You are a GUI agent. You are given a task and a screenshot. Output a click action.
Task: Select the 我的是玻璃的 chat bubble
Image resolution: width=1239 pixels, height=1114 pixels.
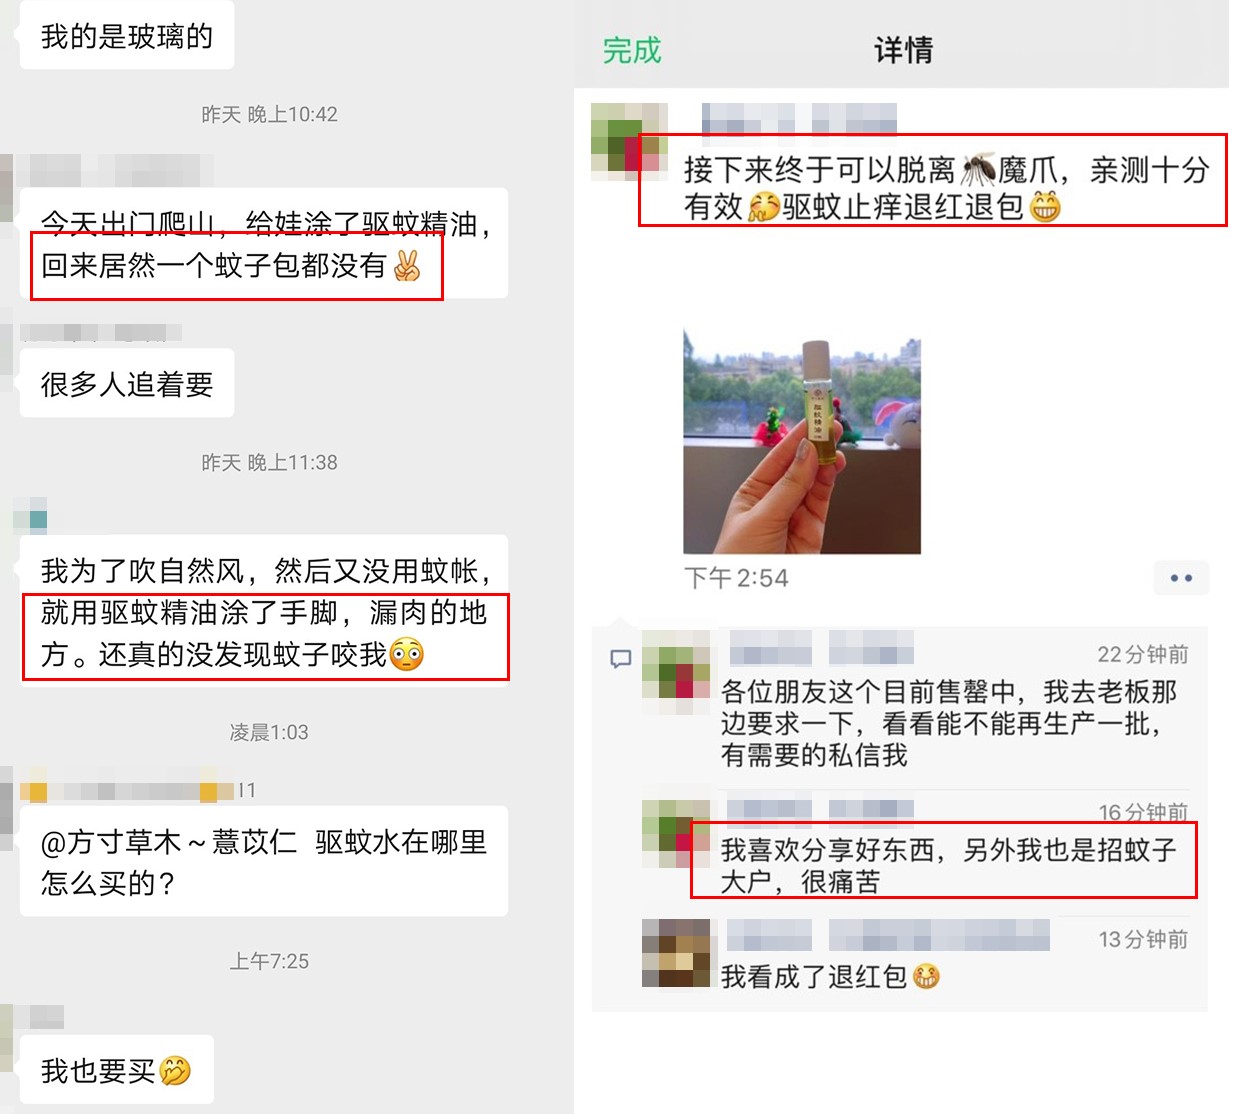tap(127, 36)
